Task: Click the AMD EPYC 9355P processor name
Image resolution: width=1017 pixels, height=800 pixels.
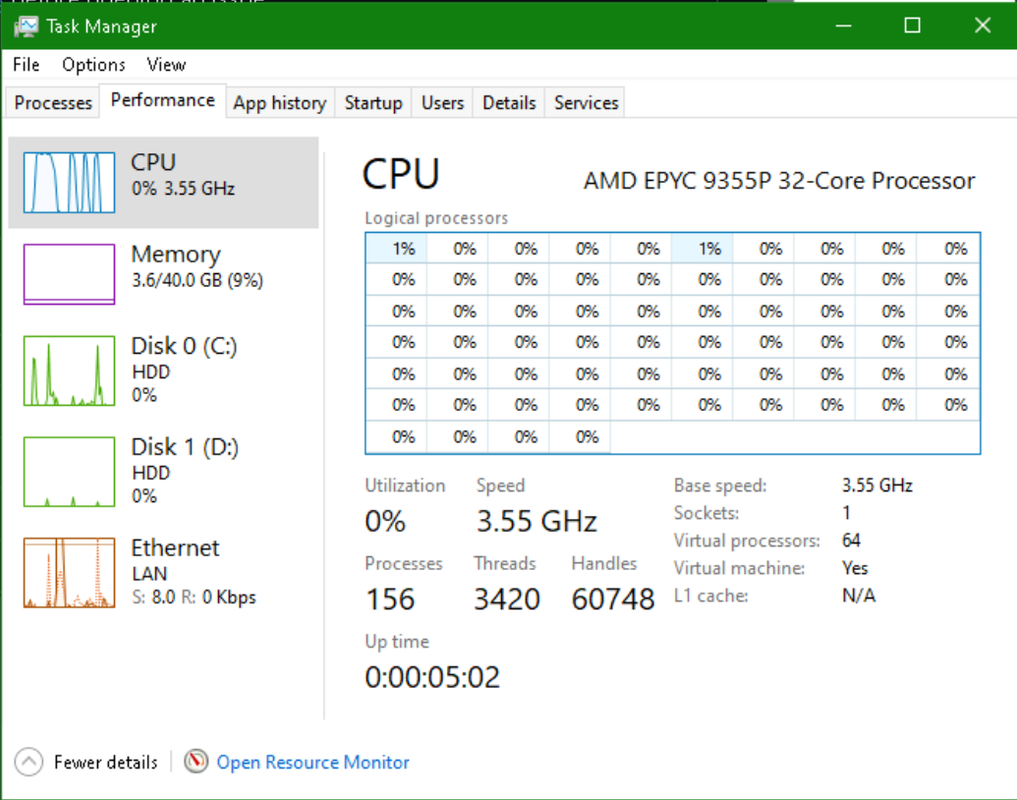Action: click(779, 181)
